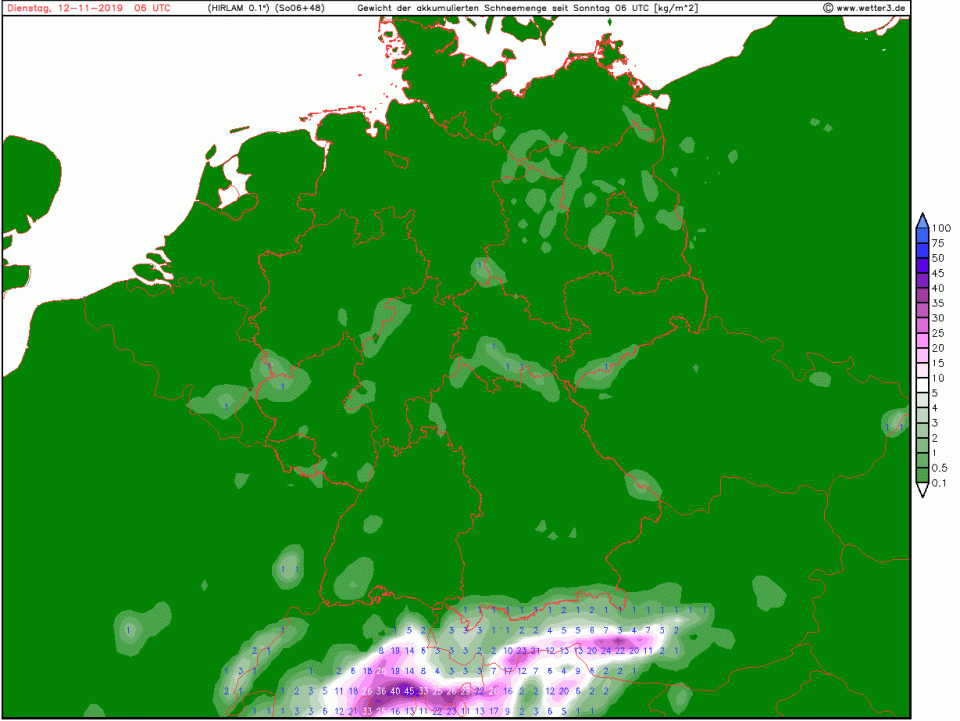Click the 45 peak snow value on map
The image size is (960, 721).
coord(409,690)
